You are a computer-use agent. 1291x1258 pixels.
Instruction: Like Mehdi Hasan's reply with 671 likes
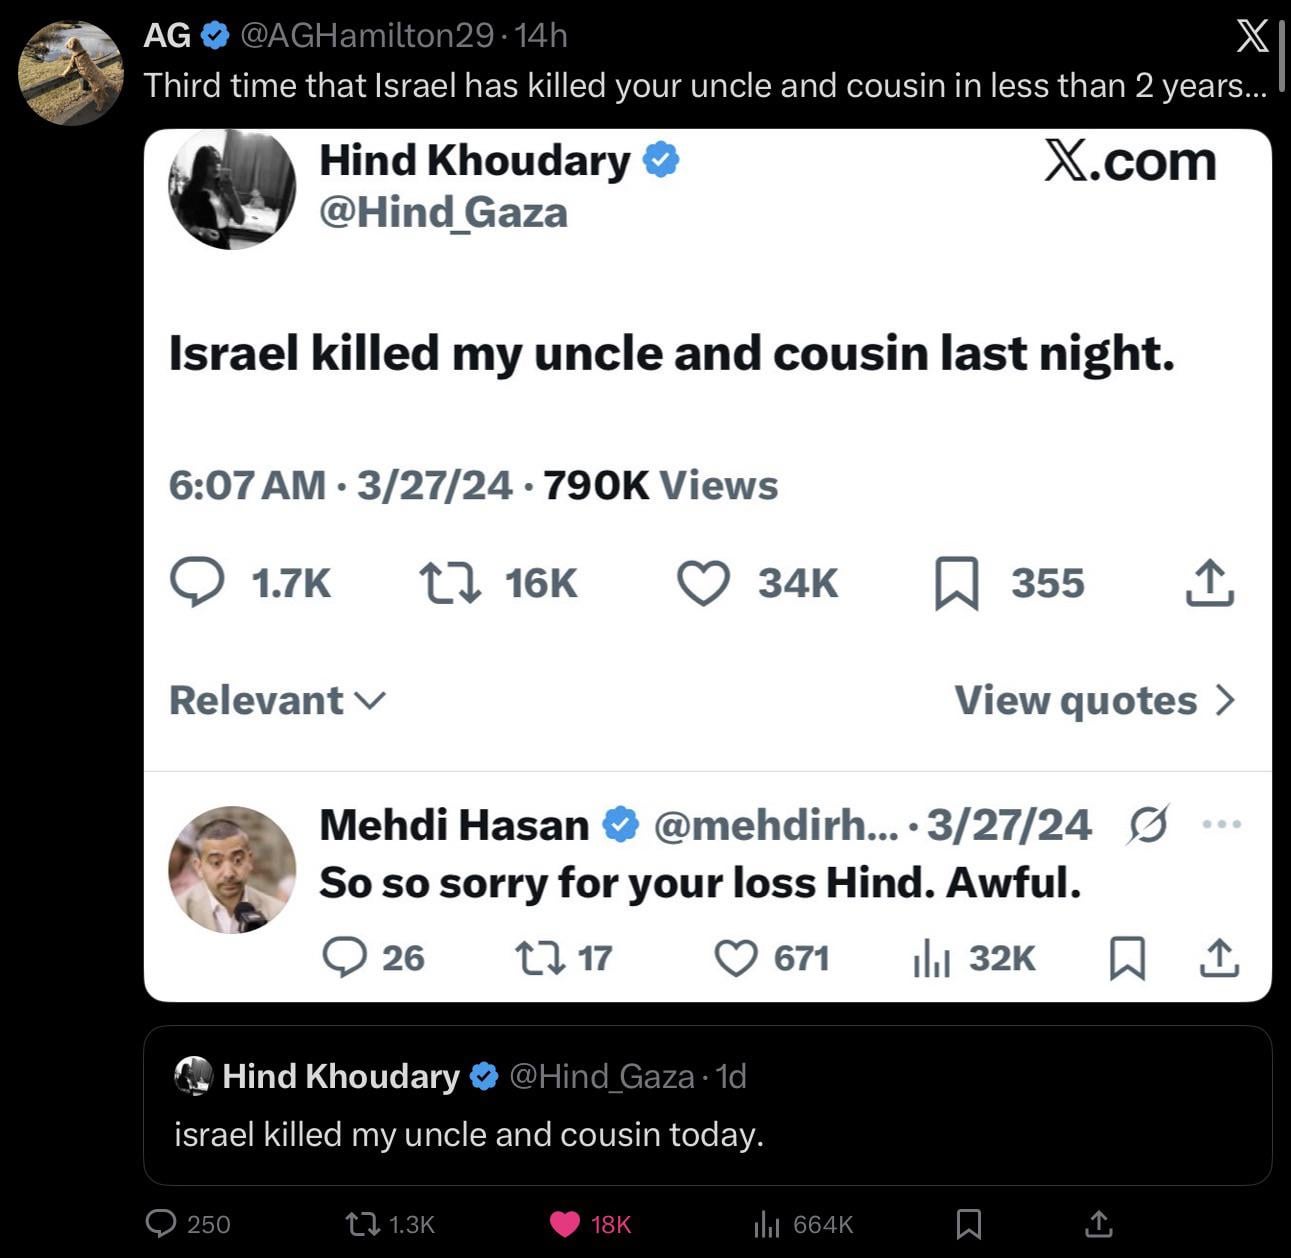point(736,958)
